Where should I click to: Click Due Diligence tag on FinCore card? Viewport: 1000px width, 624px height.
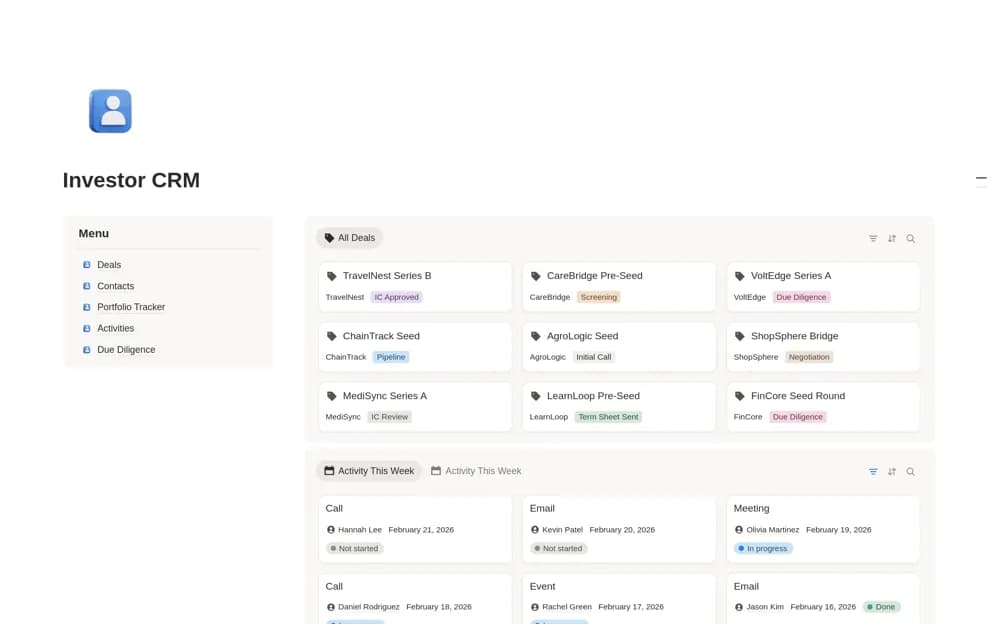798,417
